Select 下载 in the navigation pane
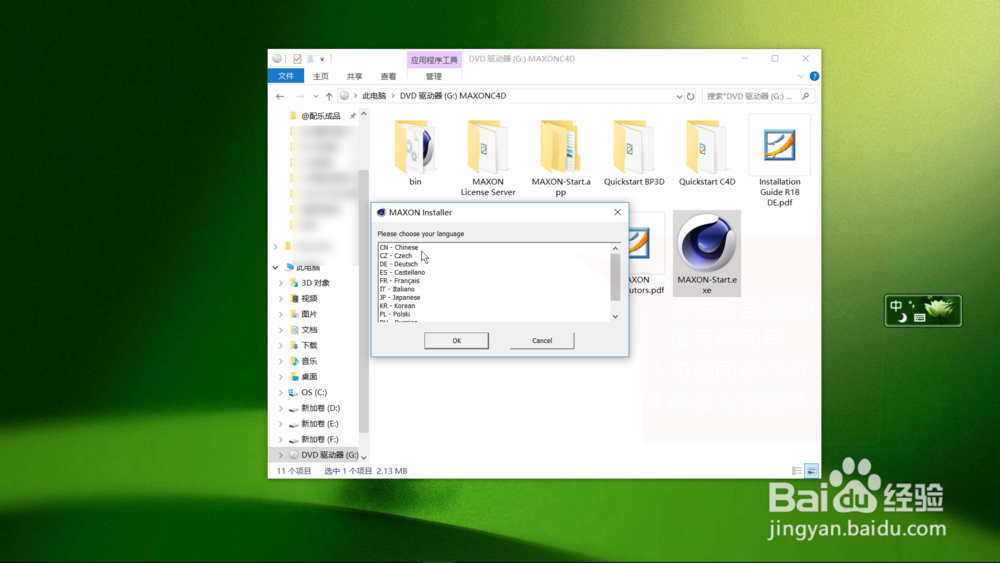 point(309,346)
